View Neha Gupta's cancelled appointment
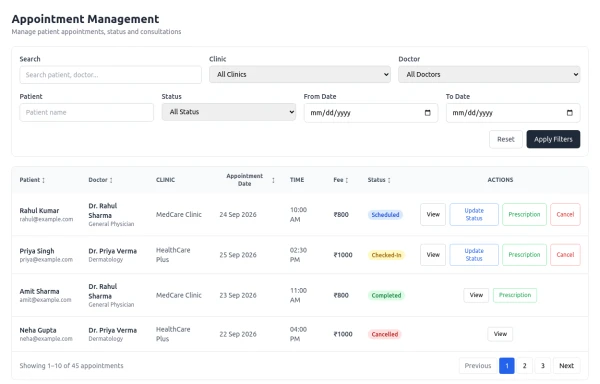Image resolution: width=600 pixels, height=384 pixels. point(500,334)
